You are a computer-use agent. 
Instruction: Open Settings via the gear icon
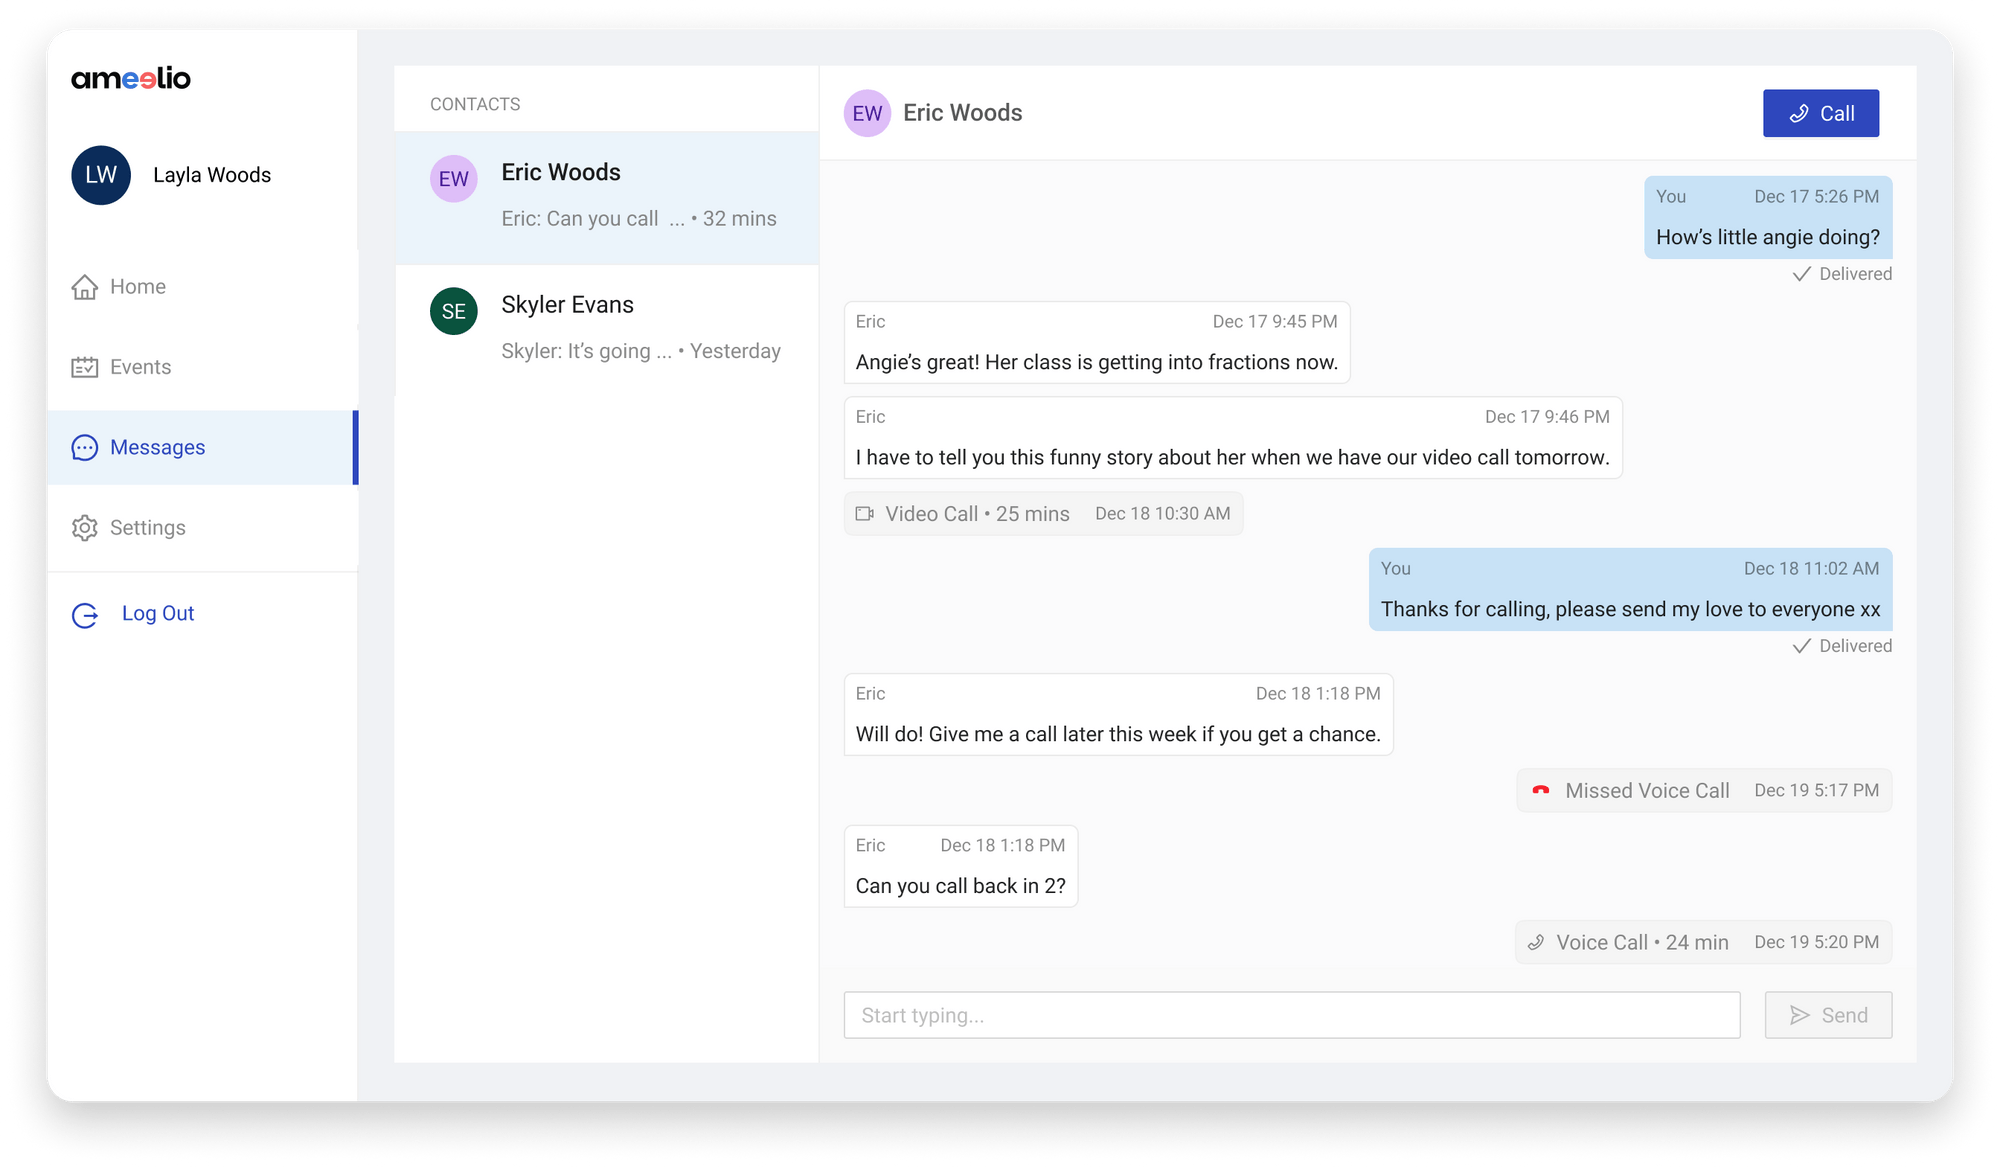tap(85, 527)
